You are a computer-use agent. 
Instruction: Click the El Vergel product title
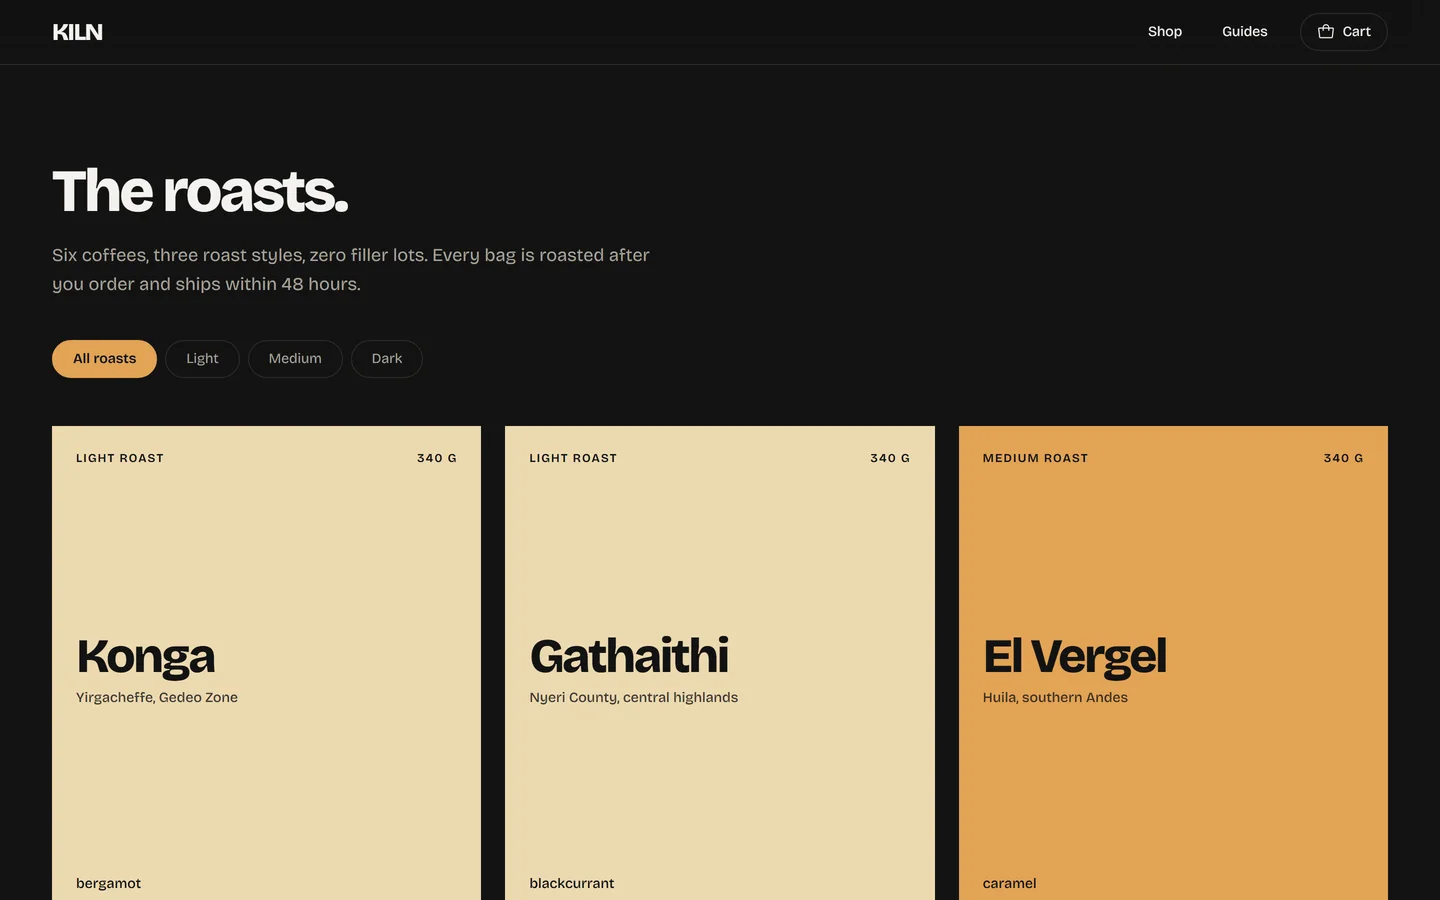coord(1074,657)
